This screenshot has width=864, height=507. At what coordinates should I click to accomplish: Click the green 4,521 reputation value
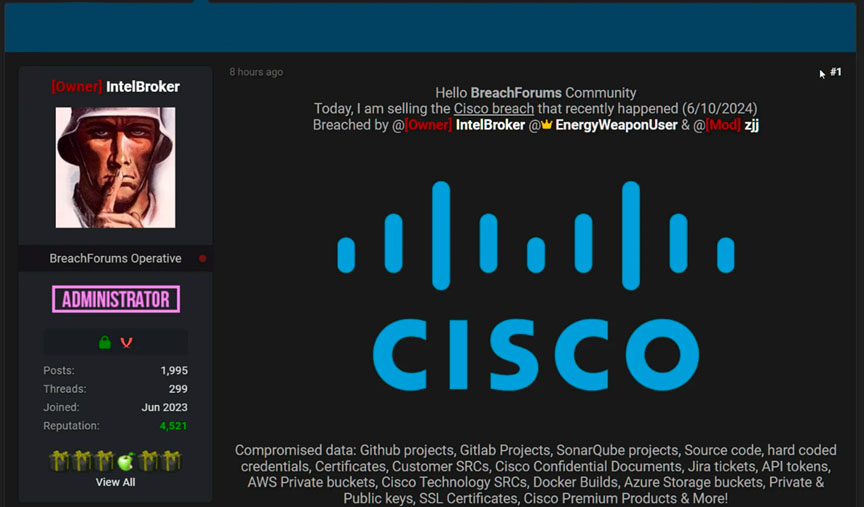tap(174, 426)
